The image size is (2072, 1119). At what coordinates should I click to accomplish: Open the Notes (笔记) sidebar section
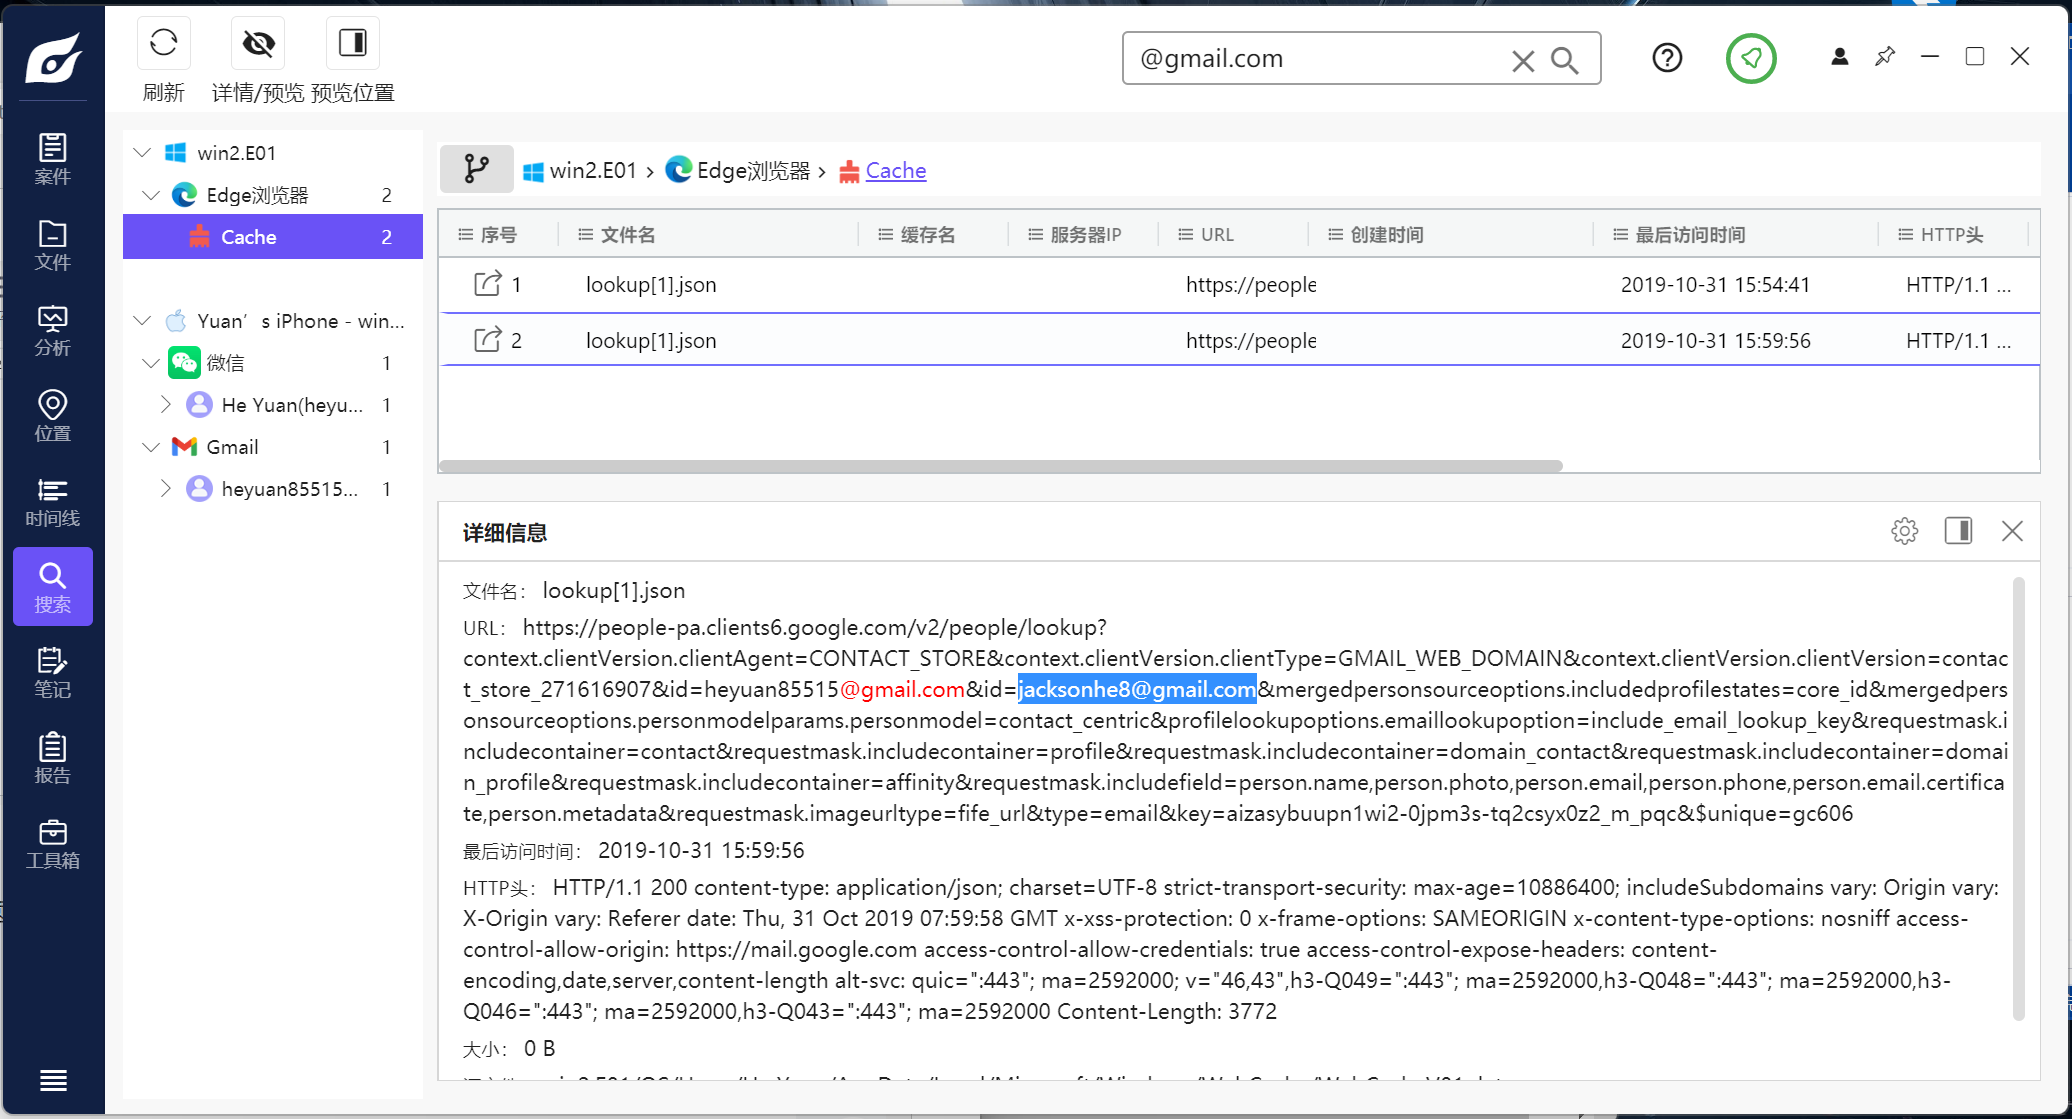pos(52,672)
